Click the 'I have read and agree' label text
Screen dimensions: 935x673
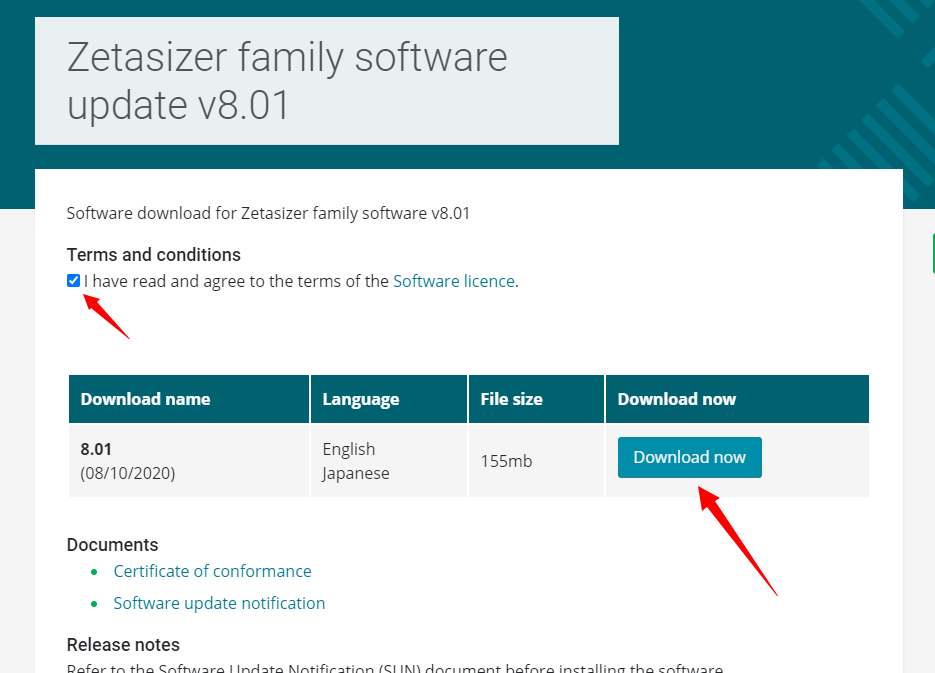pos(301,281)
